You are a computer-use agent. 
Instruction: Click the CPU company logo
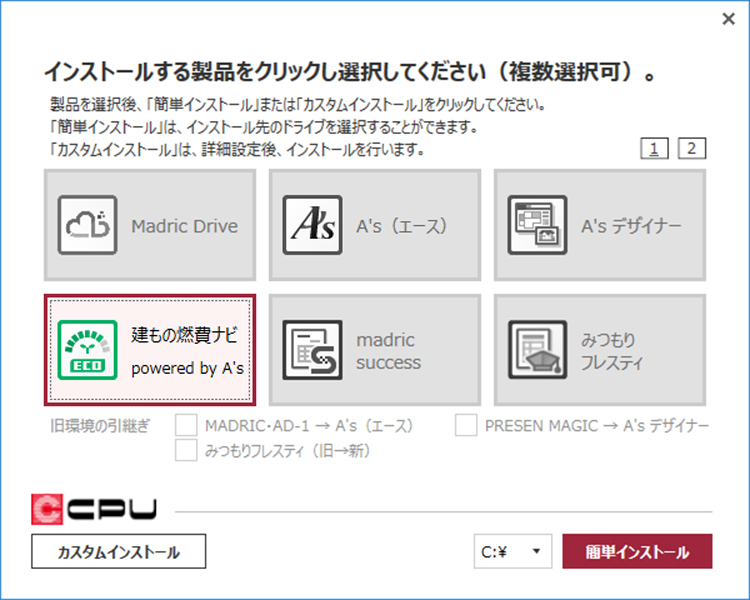click(x=94, y=509)
